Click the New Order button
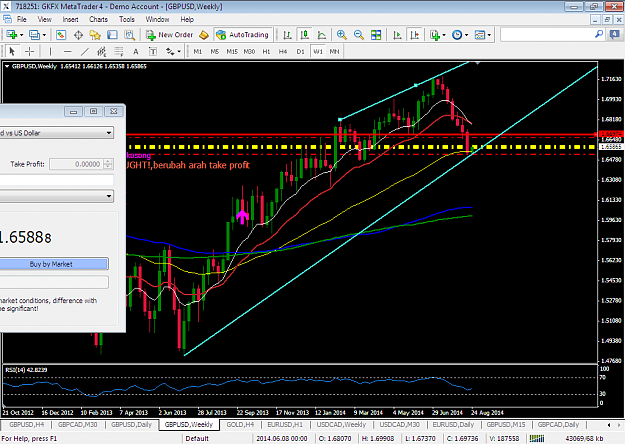The image size is (625, 444). (170, 35)
